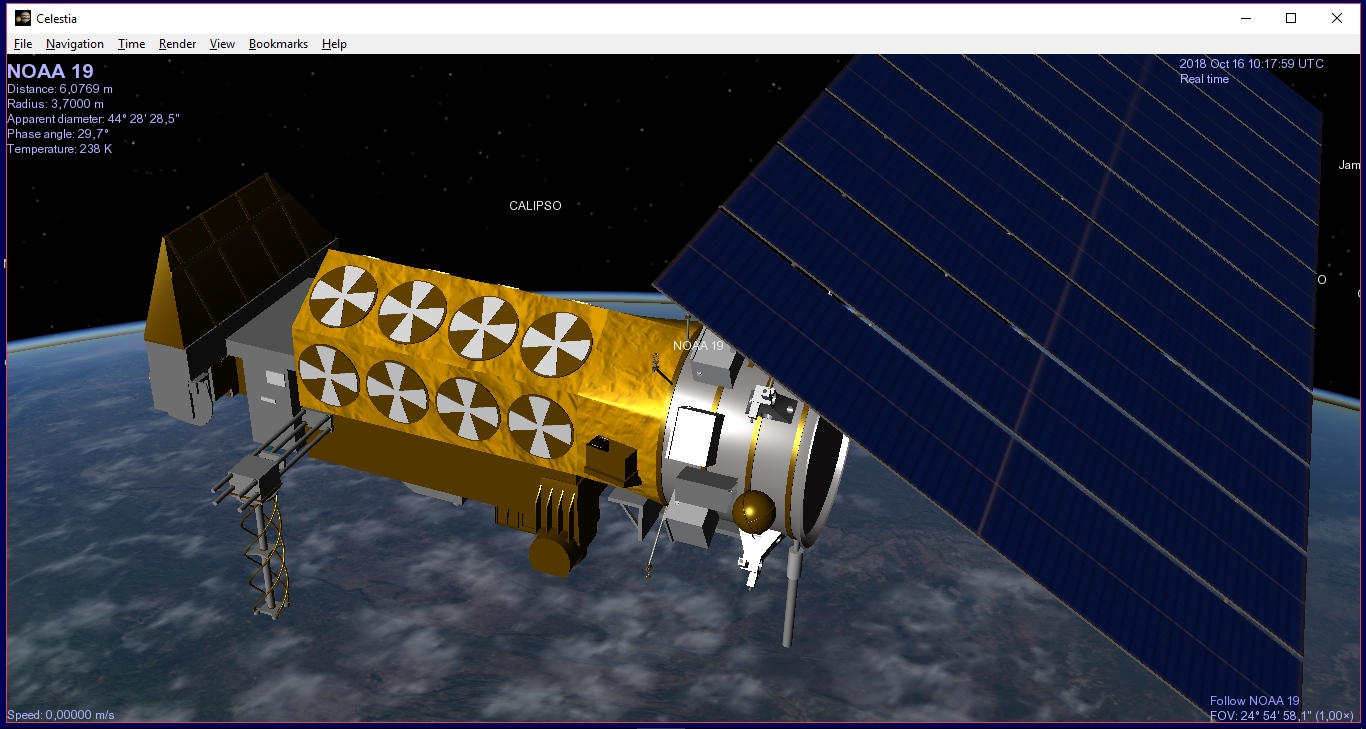Open the Help menu
This screenshot has height=729, width=1366.
coord(334,44)
